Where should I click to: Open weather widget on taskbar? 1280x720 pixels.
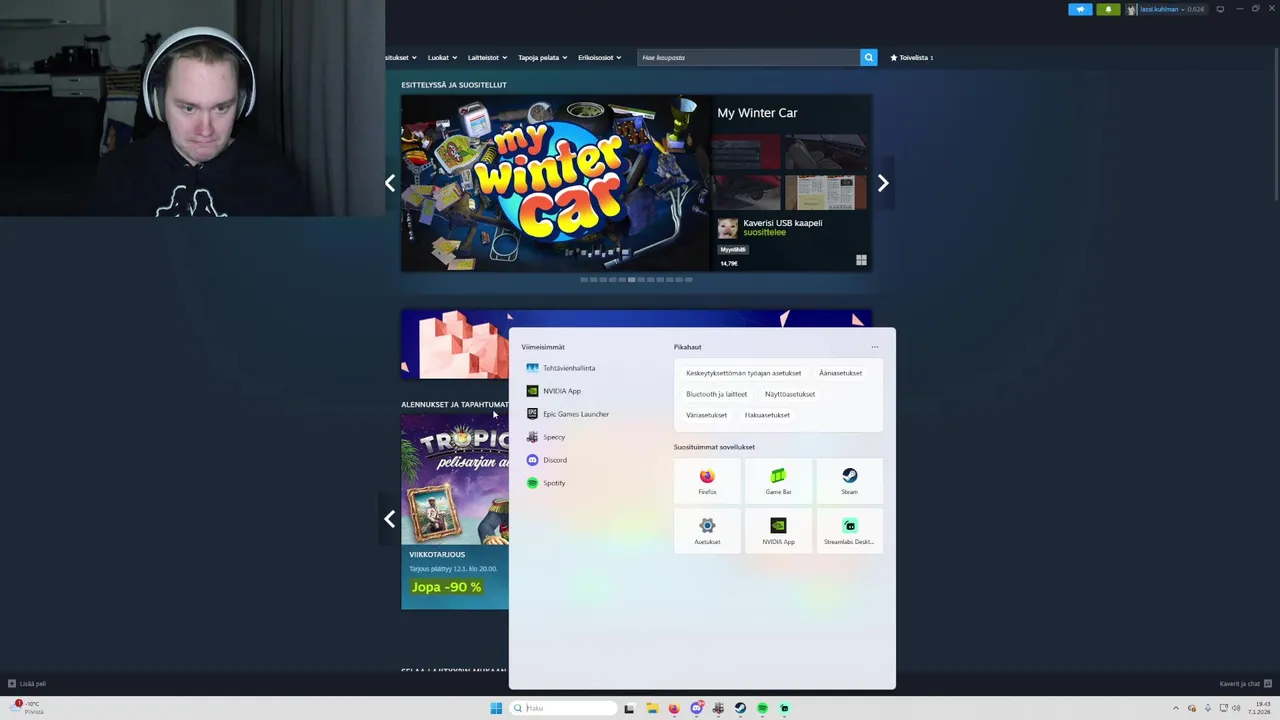[x=28, y=708]
